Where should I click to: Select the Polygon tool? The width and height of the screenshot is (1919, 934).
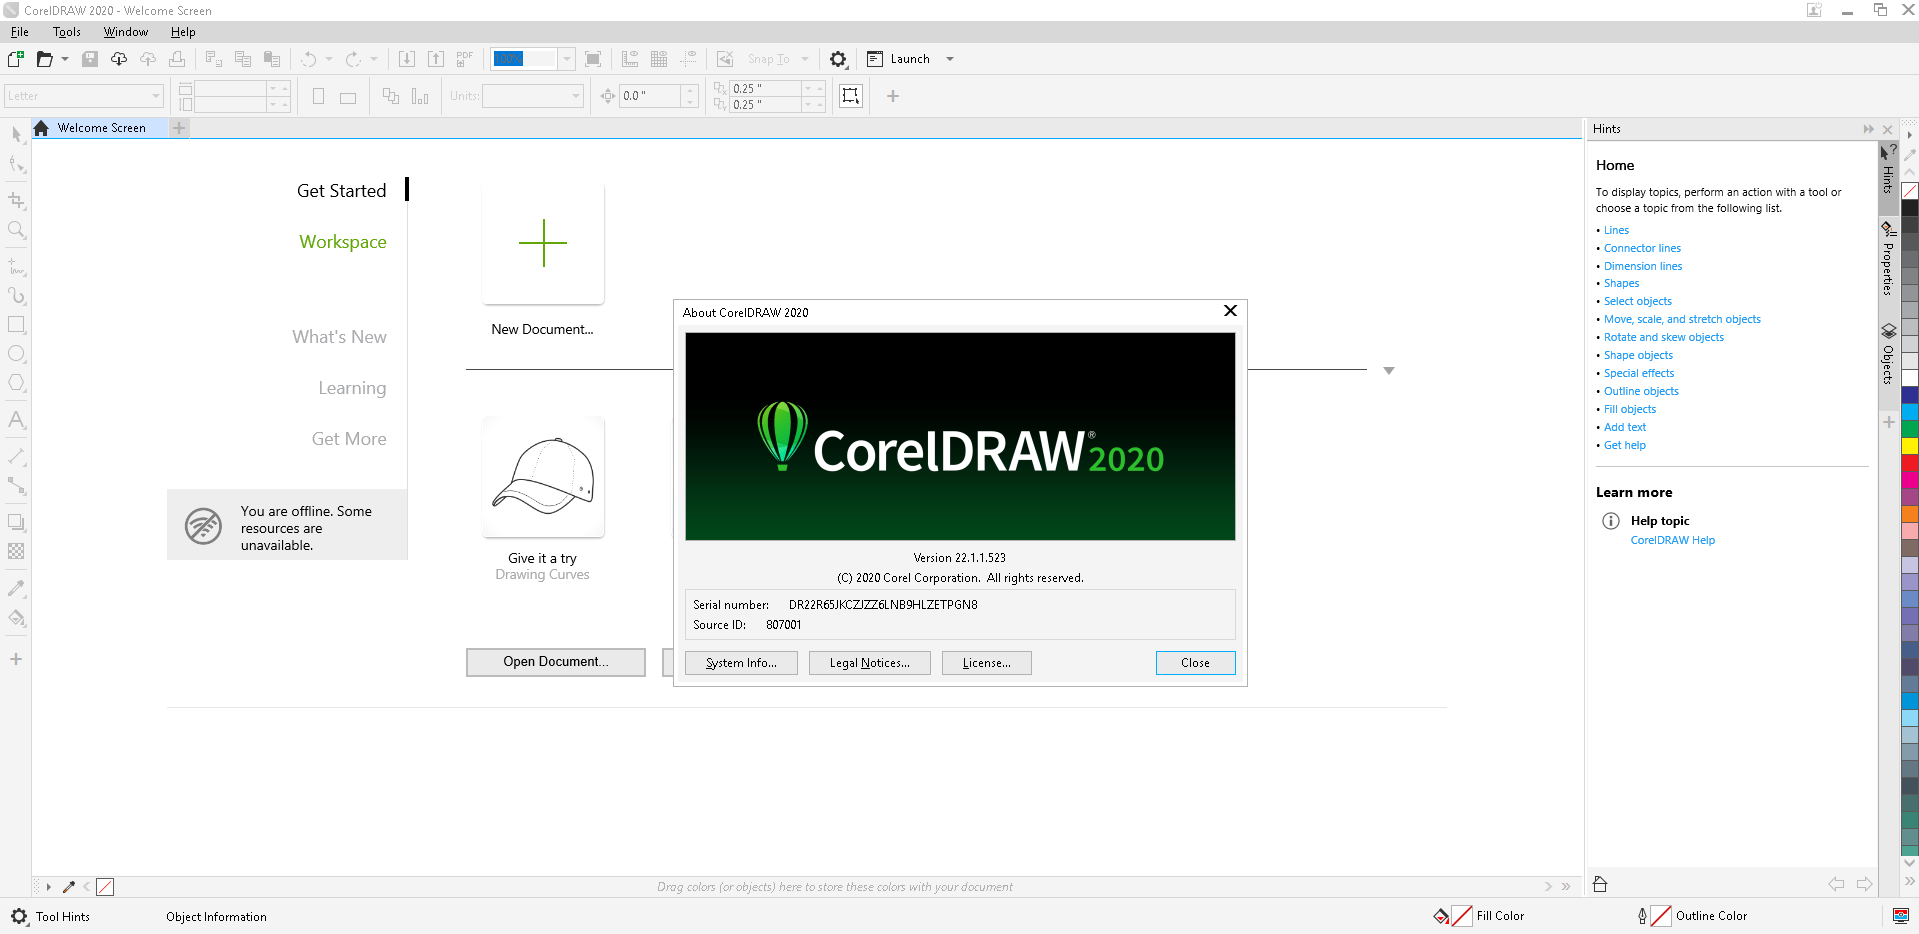tap(16, 383)
